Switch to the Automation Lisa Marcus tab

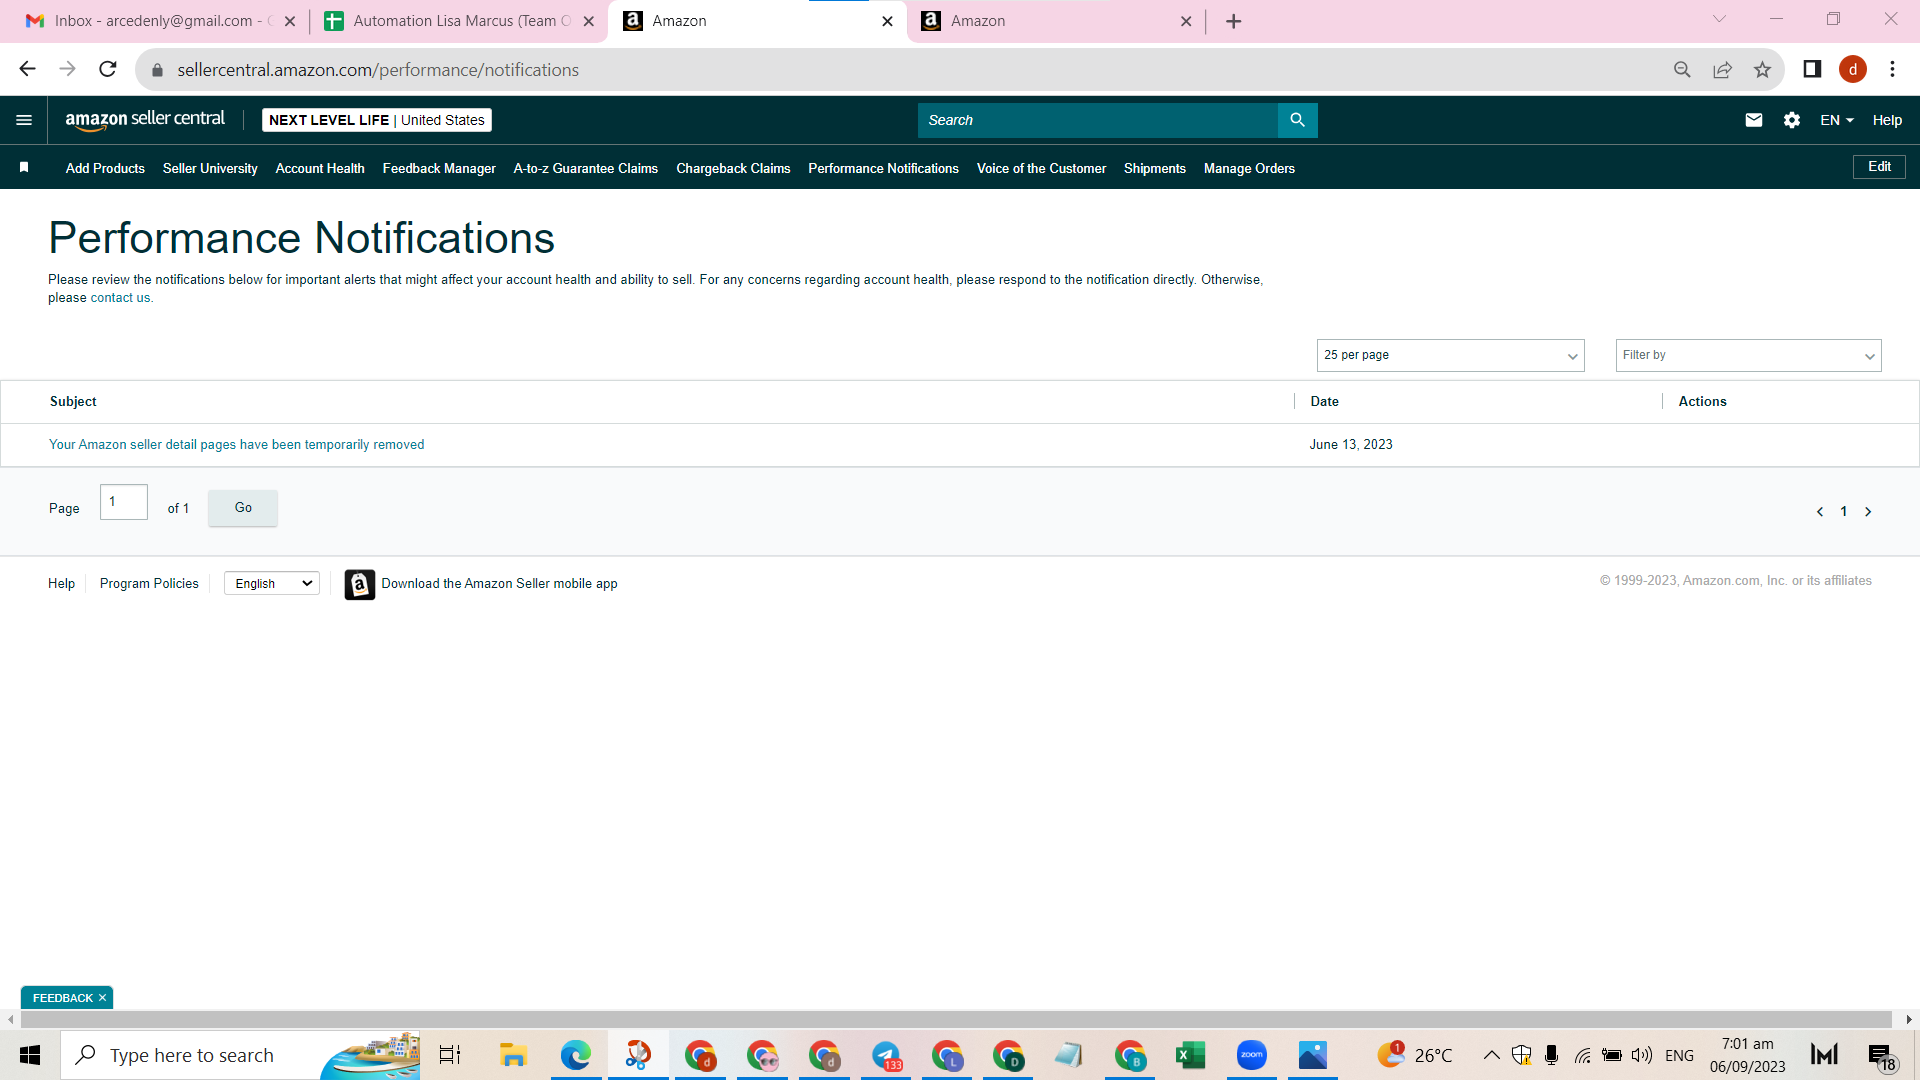460,21
